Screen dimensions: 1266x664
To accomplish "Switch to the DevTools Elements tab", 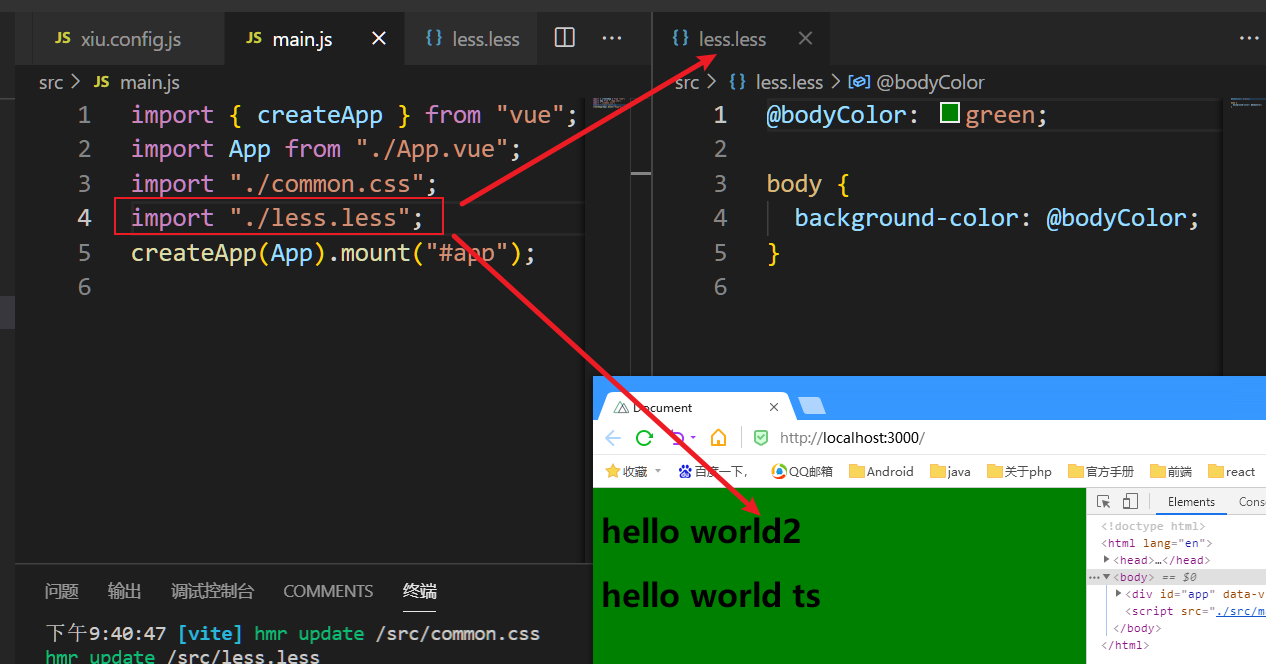I will pos(1191,502).
